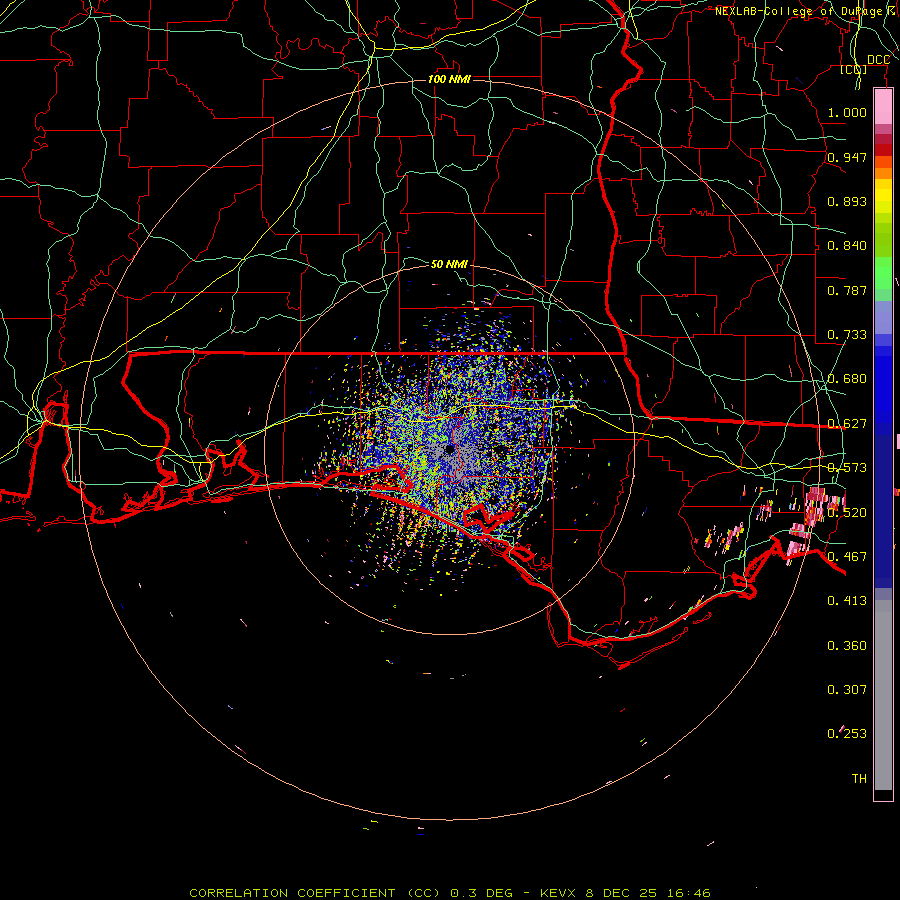The width and height of the screenshot is (900, 900).
Task: Pick the pink segment at top of color bar
Action: click(883, 107)
